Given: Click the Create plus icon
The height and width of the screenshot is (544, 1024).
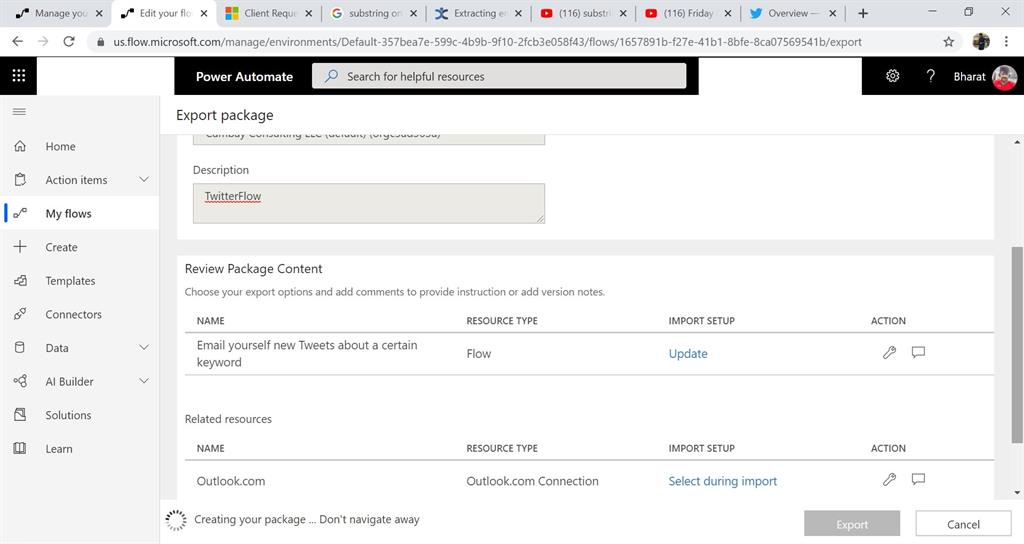Looking at the screenshot, I should pos(20,247).
